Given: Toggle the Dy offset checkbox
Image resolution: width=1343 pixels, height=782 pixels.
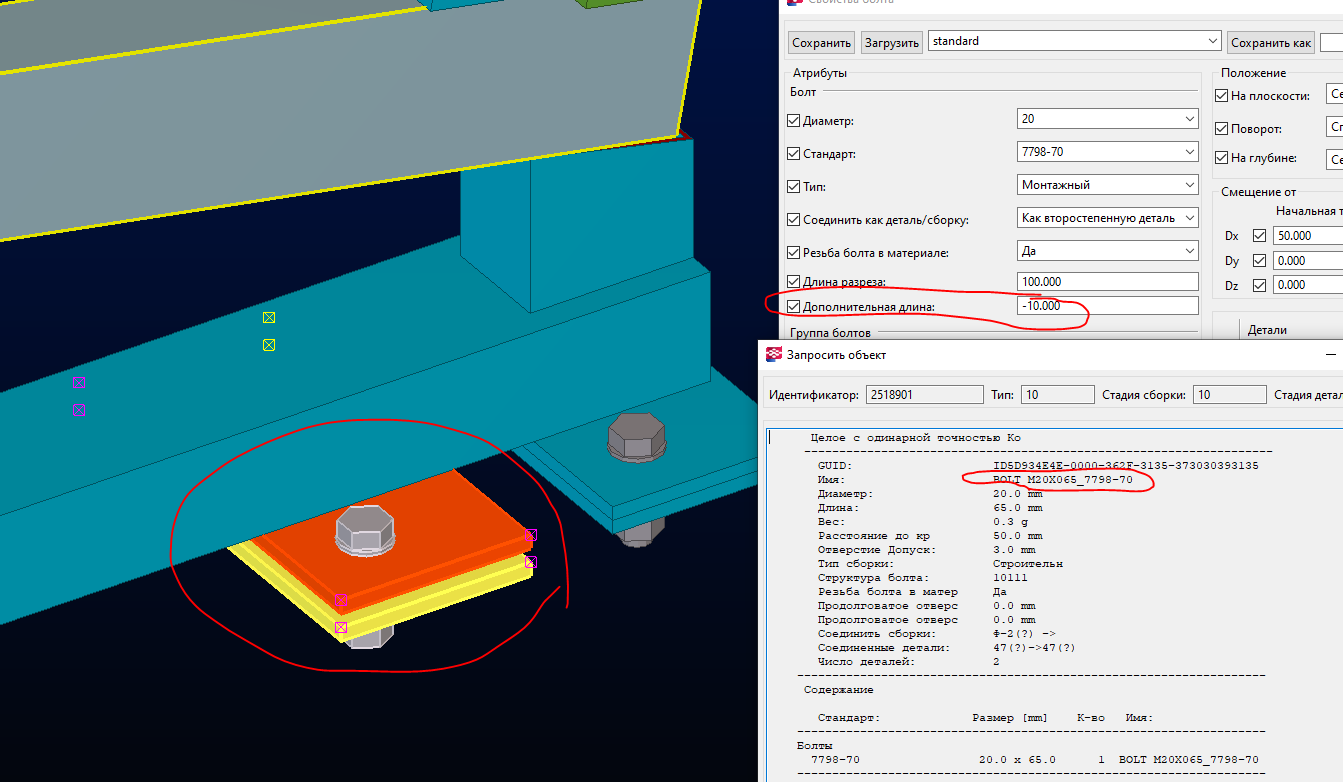Looking at the screenshot, I should click(x=1259, y=261).
